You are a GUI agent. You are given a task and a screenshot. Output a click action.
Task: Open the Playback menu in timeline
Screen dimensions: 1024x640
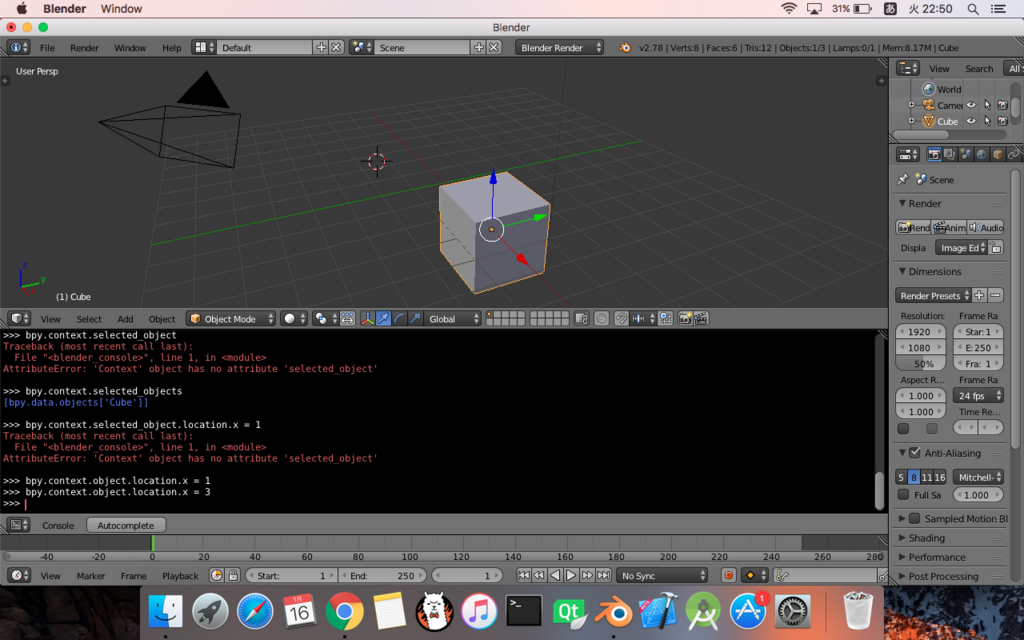180,575
